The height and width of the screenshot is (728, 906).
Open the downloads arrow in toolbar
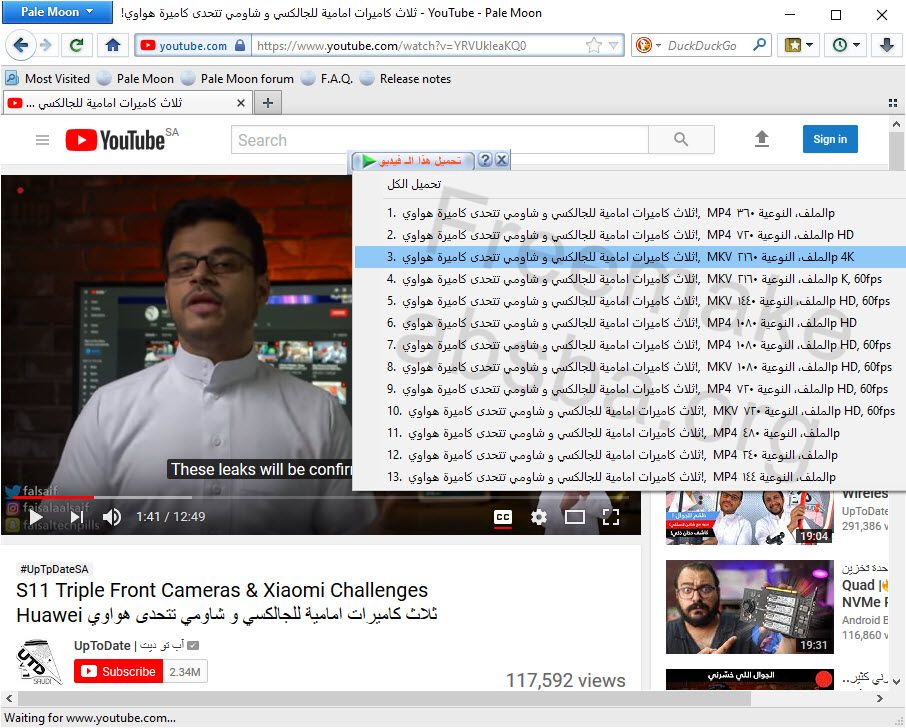pyautogui.click(x=886, y=45)
